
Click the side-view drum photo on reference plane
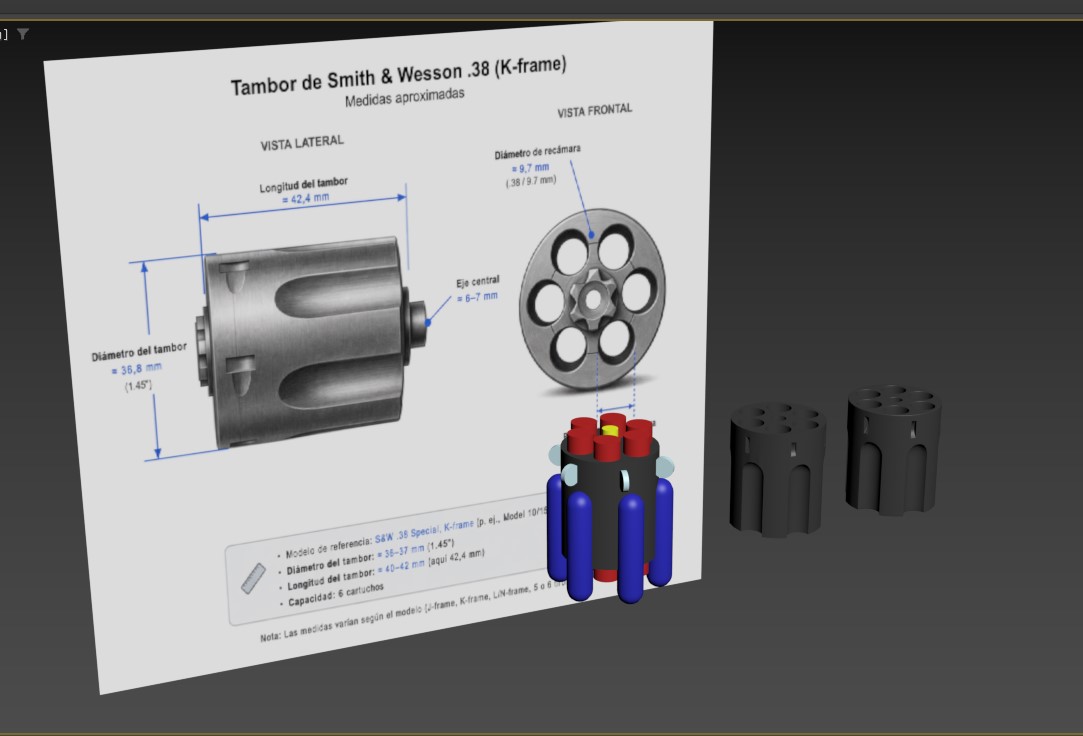(307, 340)
